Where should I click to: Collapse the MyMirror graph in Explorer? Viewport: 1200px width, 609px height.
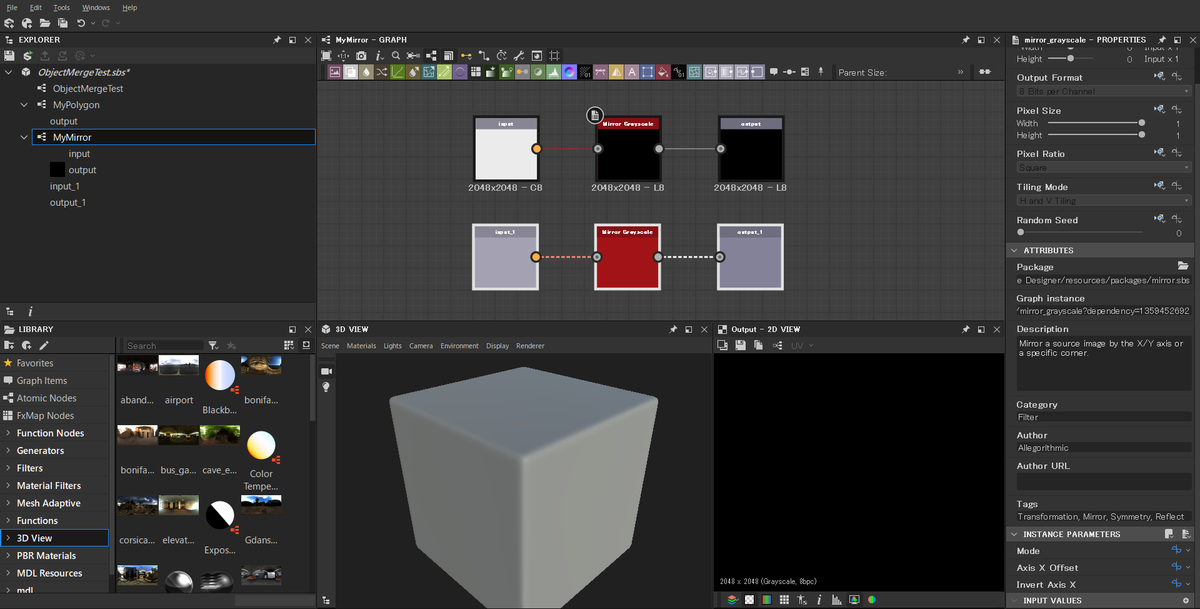(25, 137)
